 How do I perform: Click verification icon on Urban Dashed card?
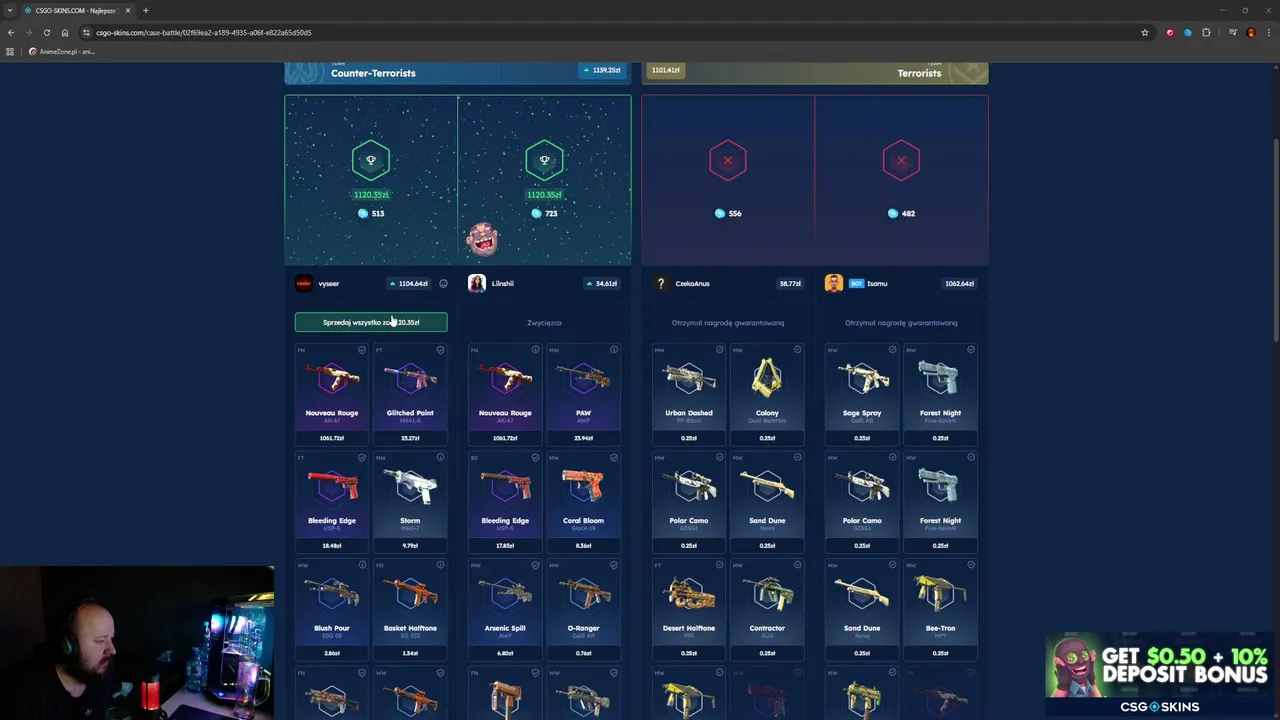719,350
